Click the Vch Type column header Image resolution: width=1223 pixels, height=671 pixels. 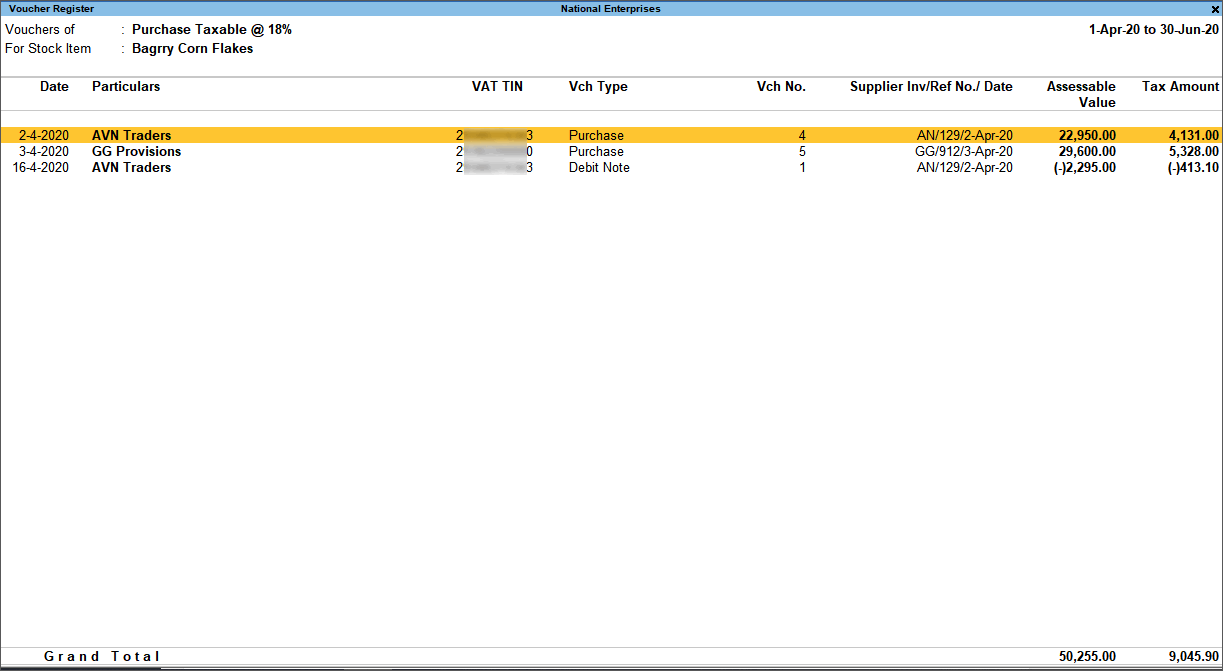(598, 87)
